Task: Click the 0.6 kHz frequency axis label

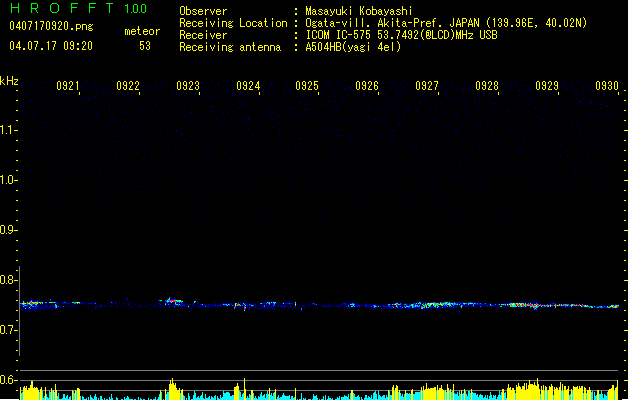Action: [7, 380]
